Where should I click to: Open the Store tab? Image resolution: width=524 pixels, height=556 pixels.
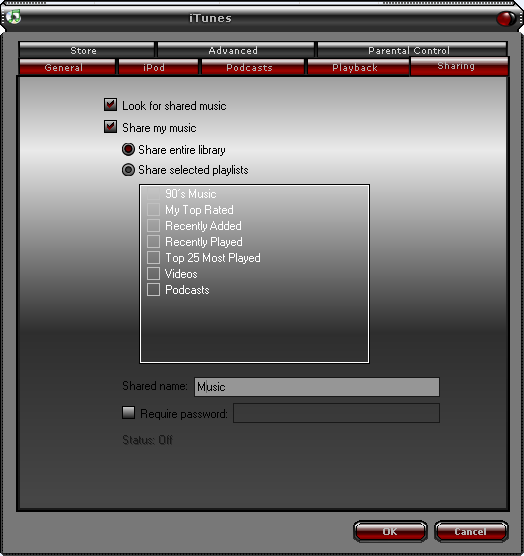87,50
